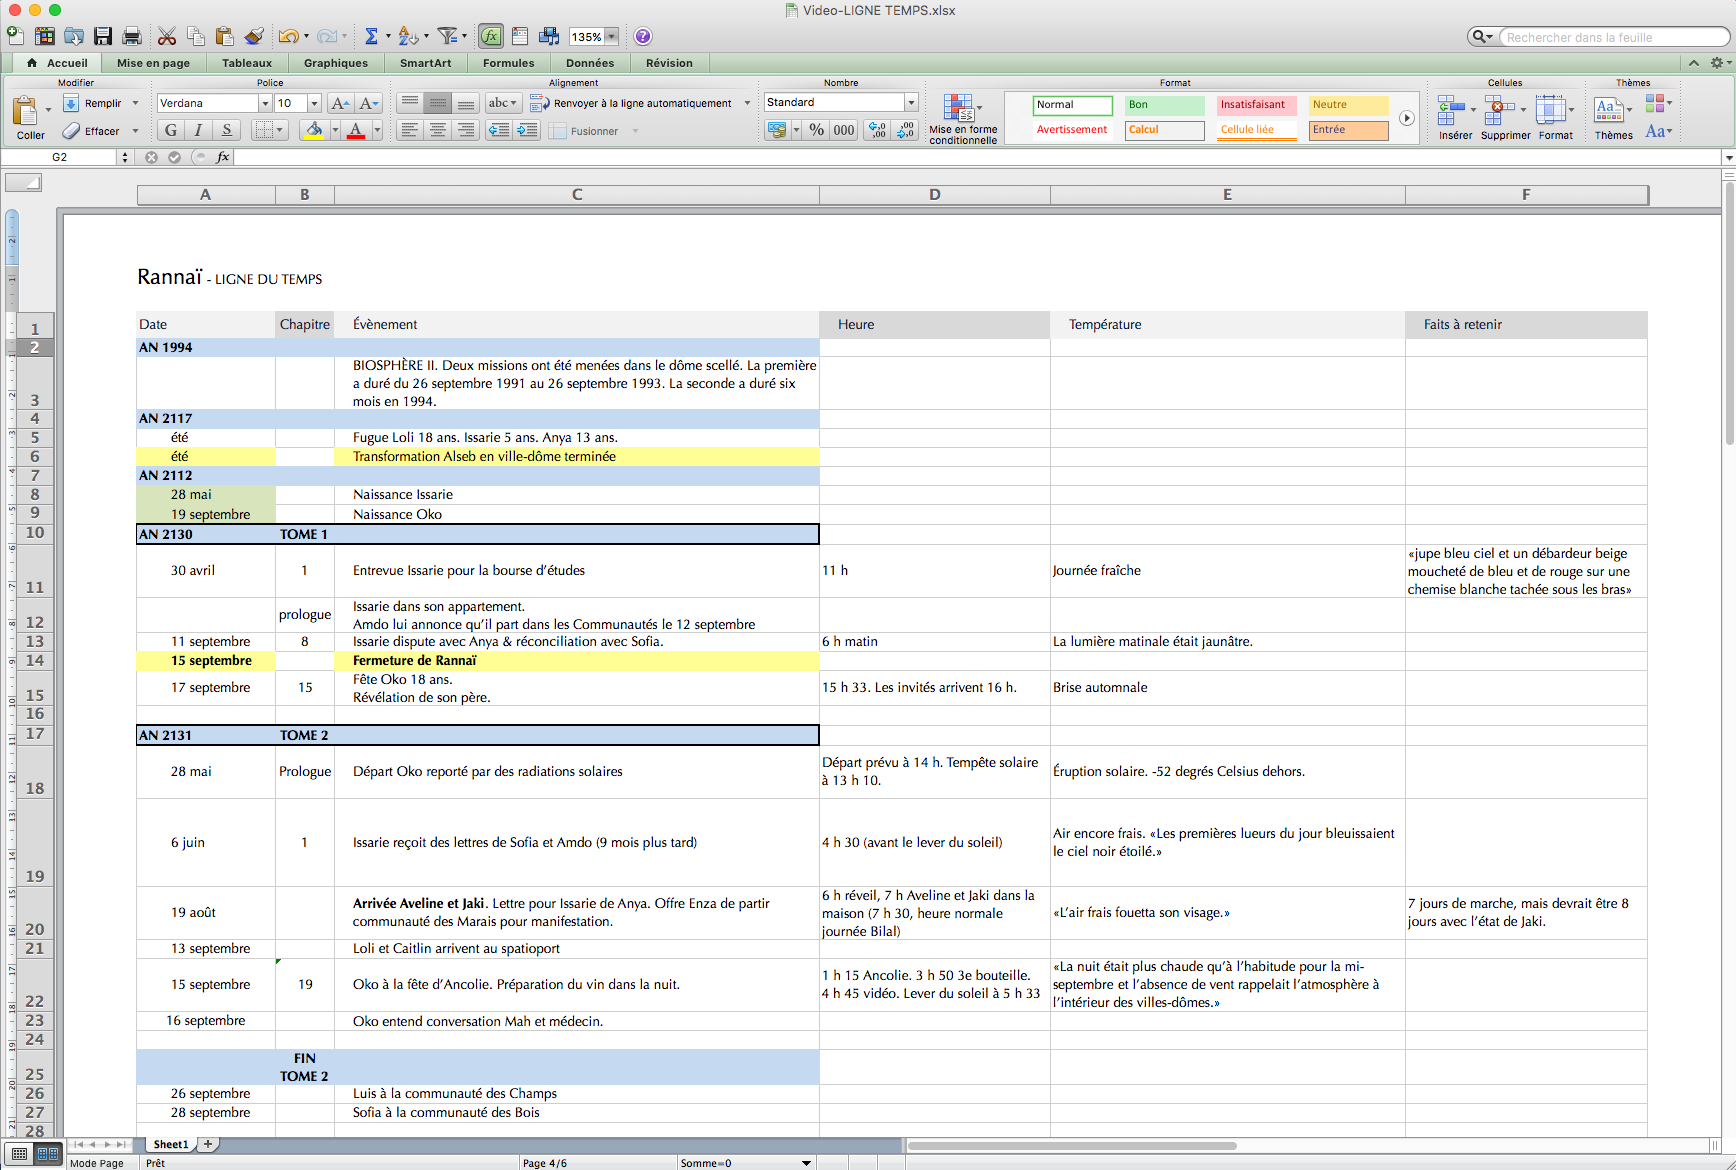Click the Filter funnel icon
1736x1170 pixels.
click(447, 36)
